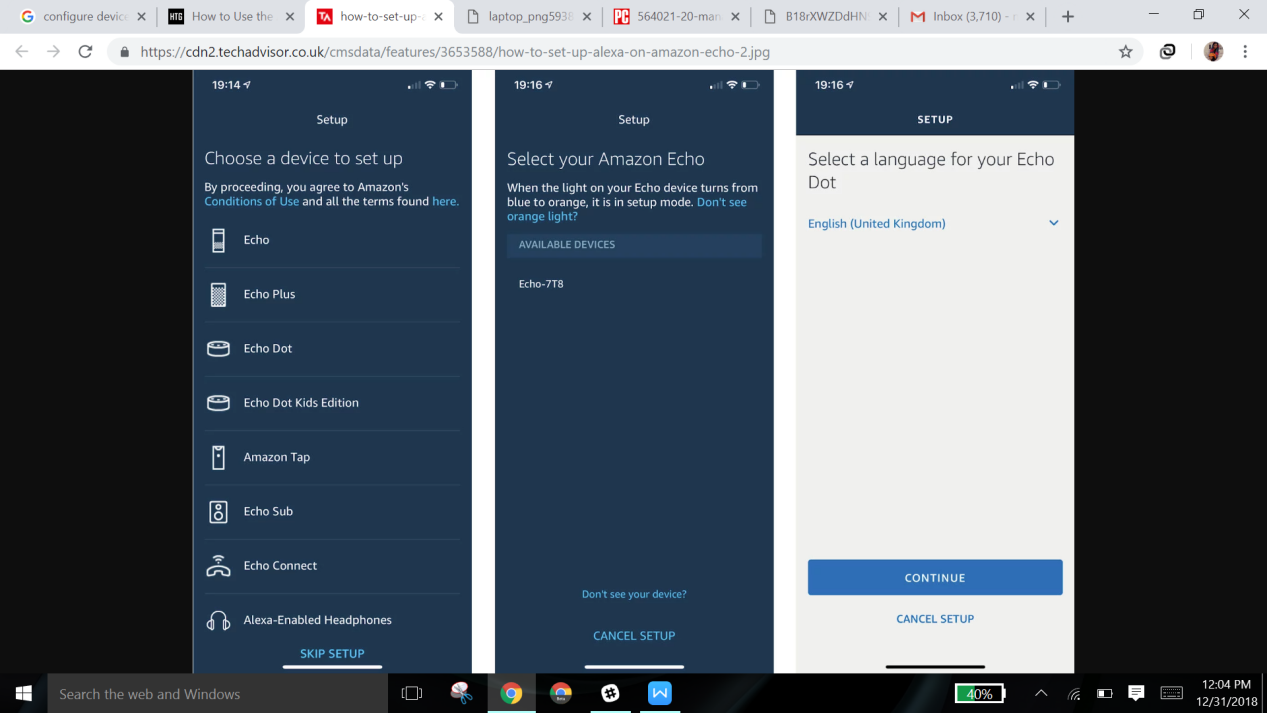Click the Echo Plus device icon
Screen dimensions: 1267x713
click(218, 294)
